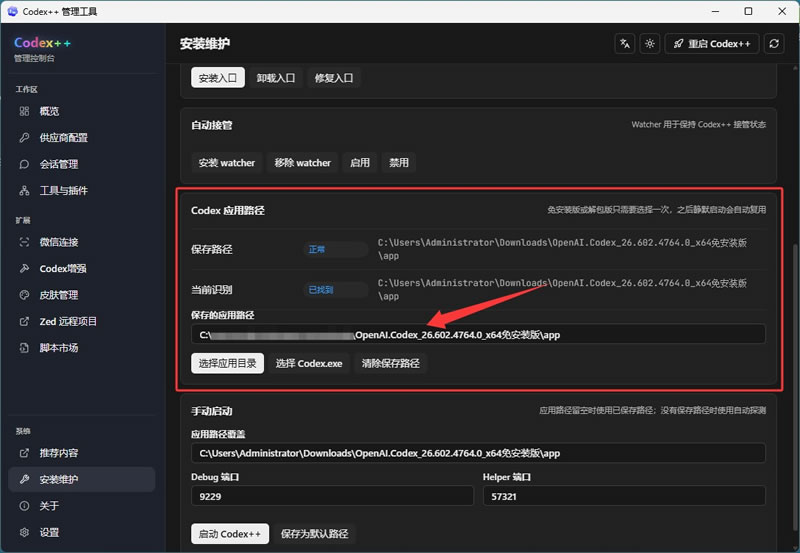800x553 pixels.
Task: Open Zed 远程项目 in the sidebar
Action: pyautogui.click(x=82, y=321)
